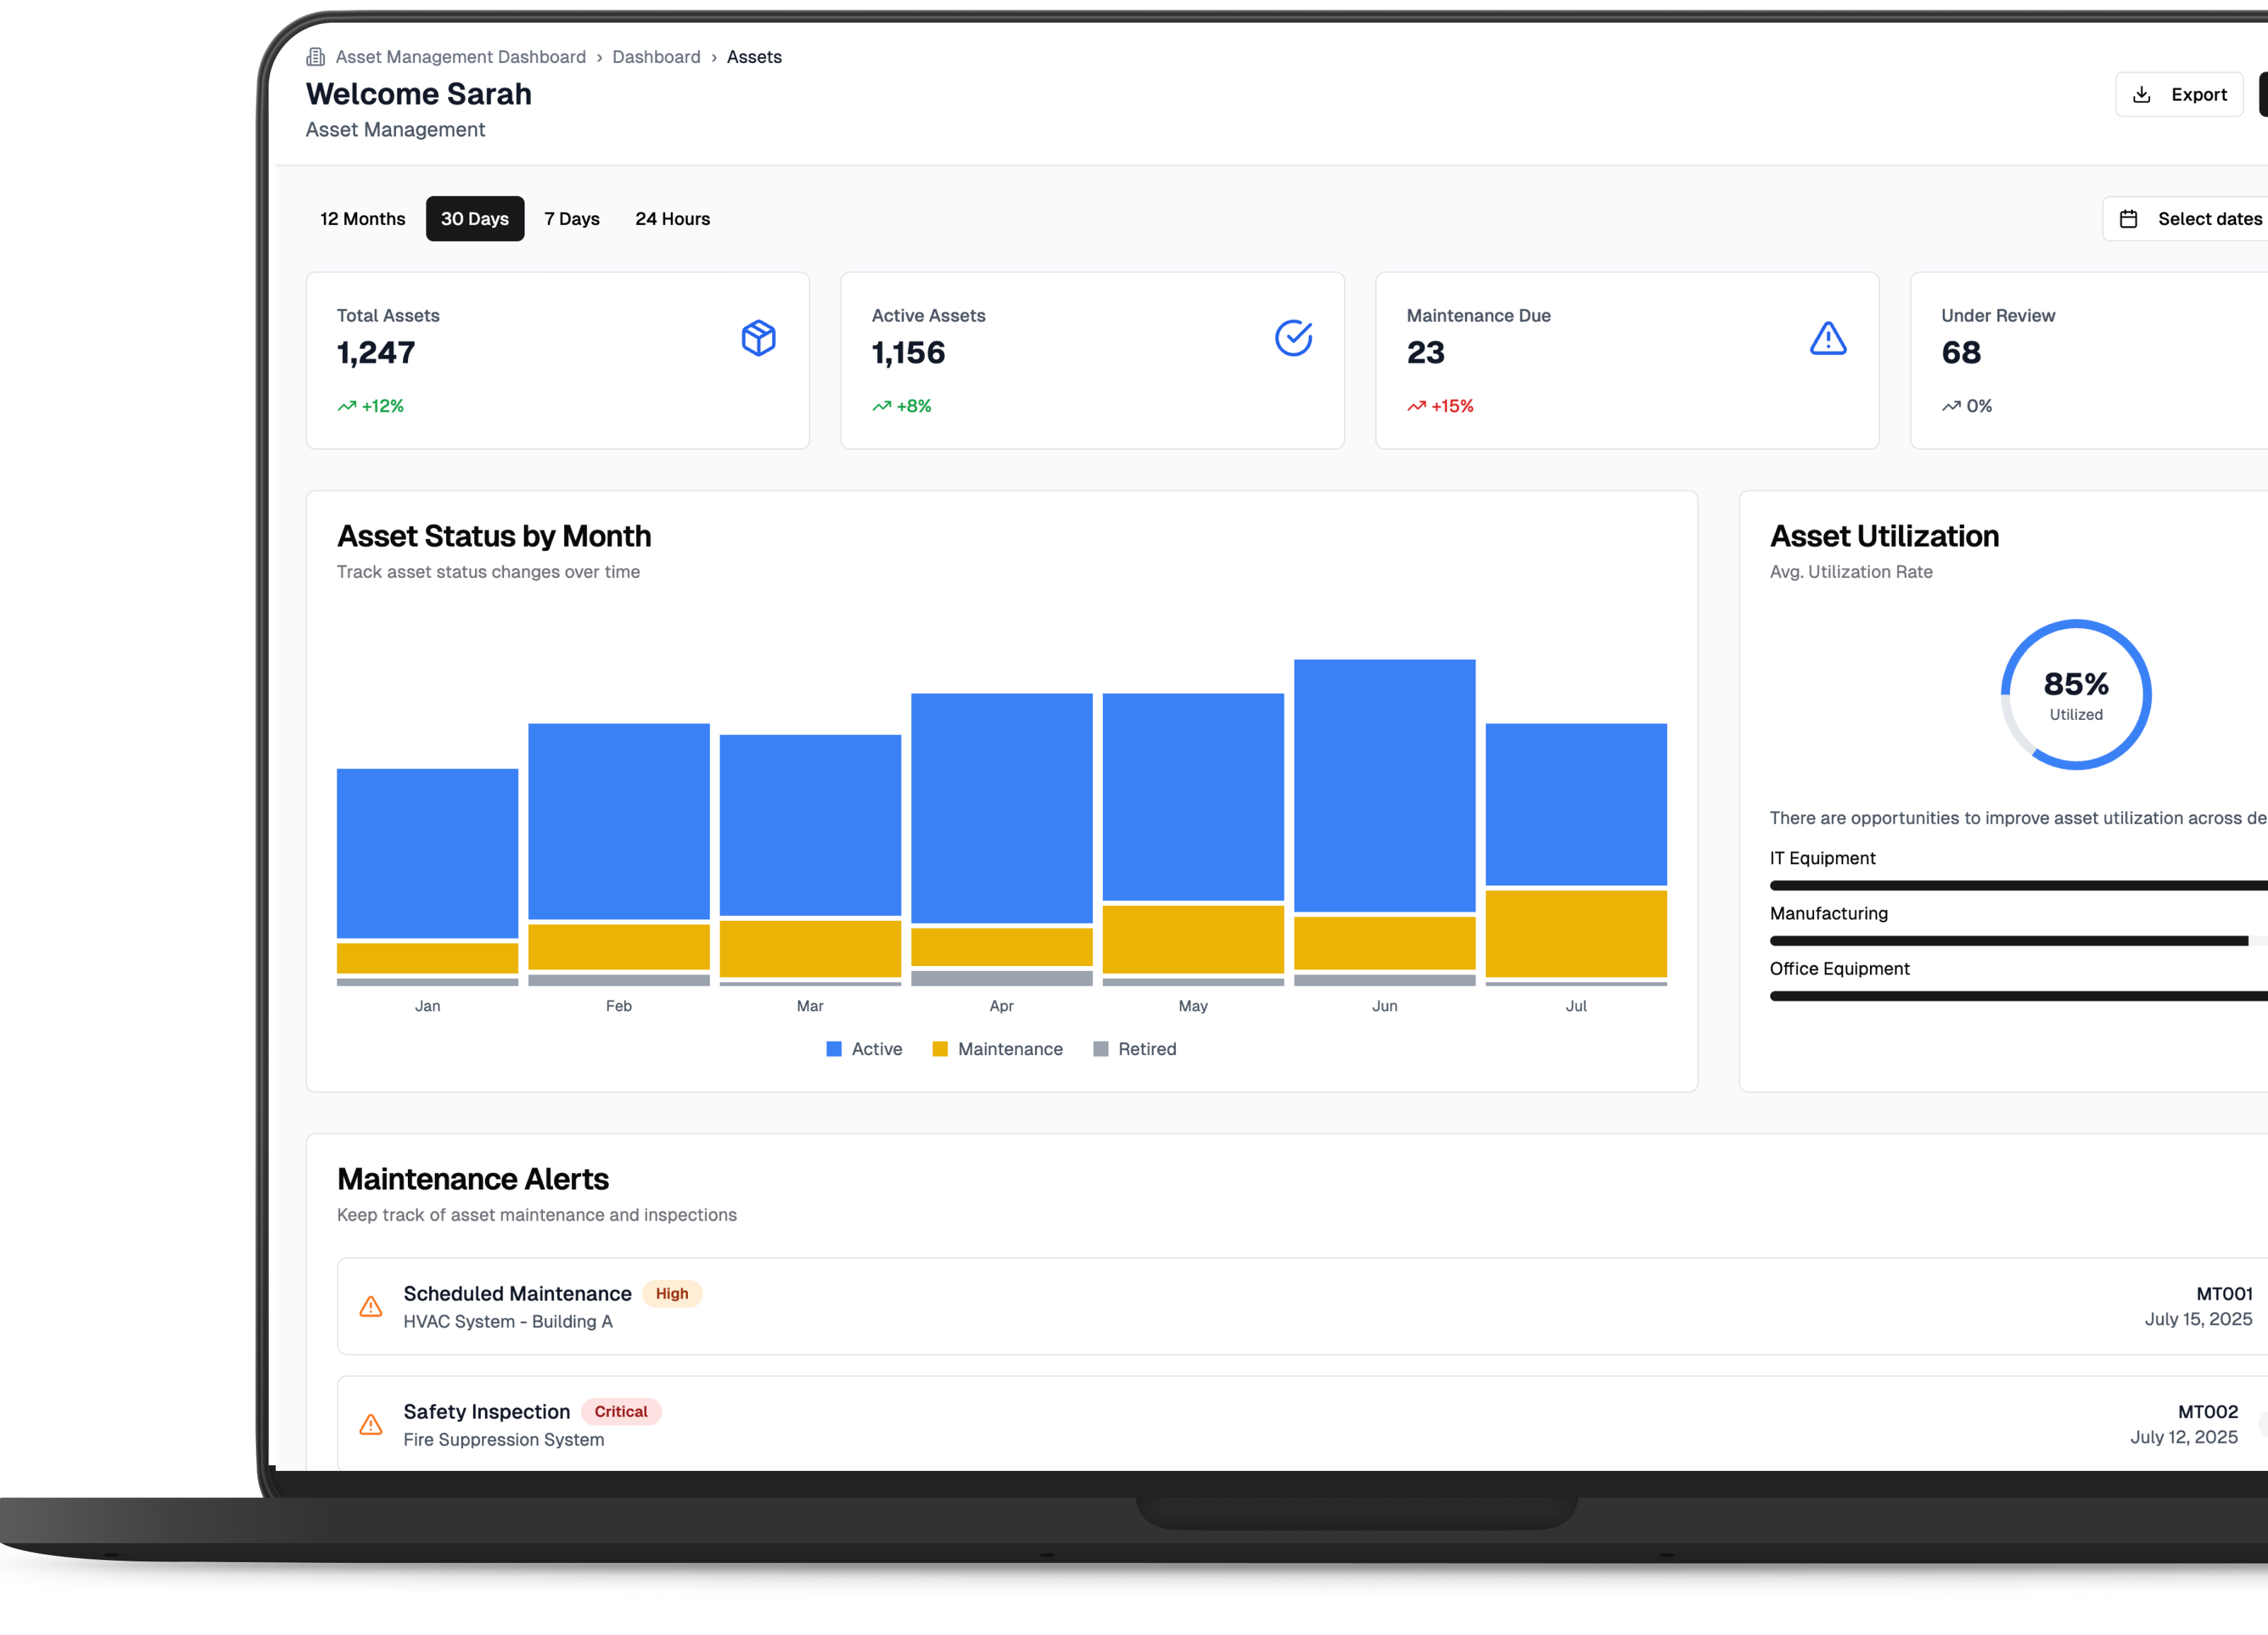
Task: Click the Export download icon
Action: pos(2143,93)
